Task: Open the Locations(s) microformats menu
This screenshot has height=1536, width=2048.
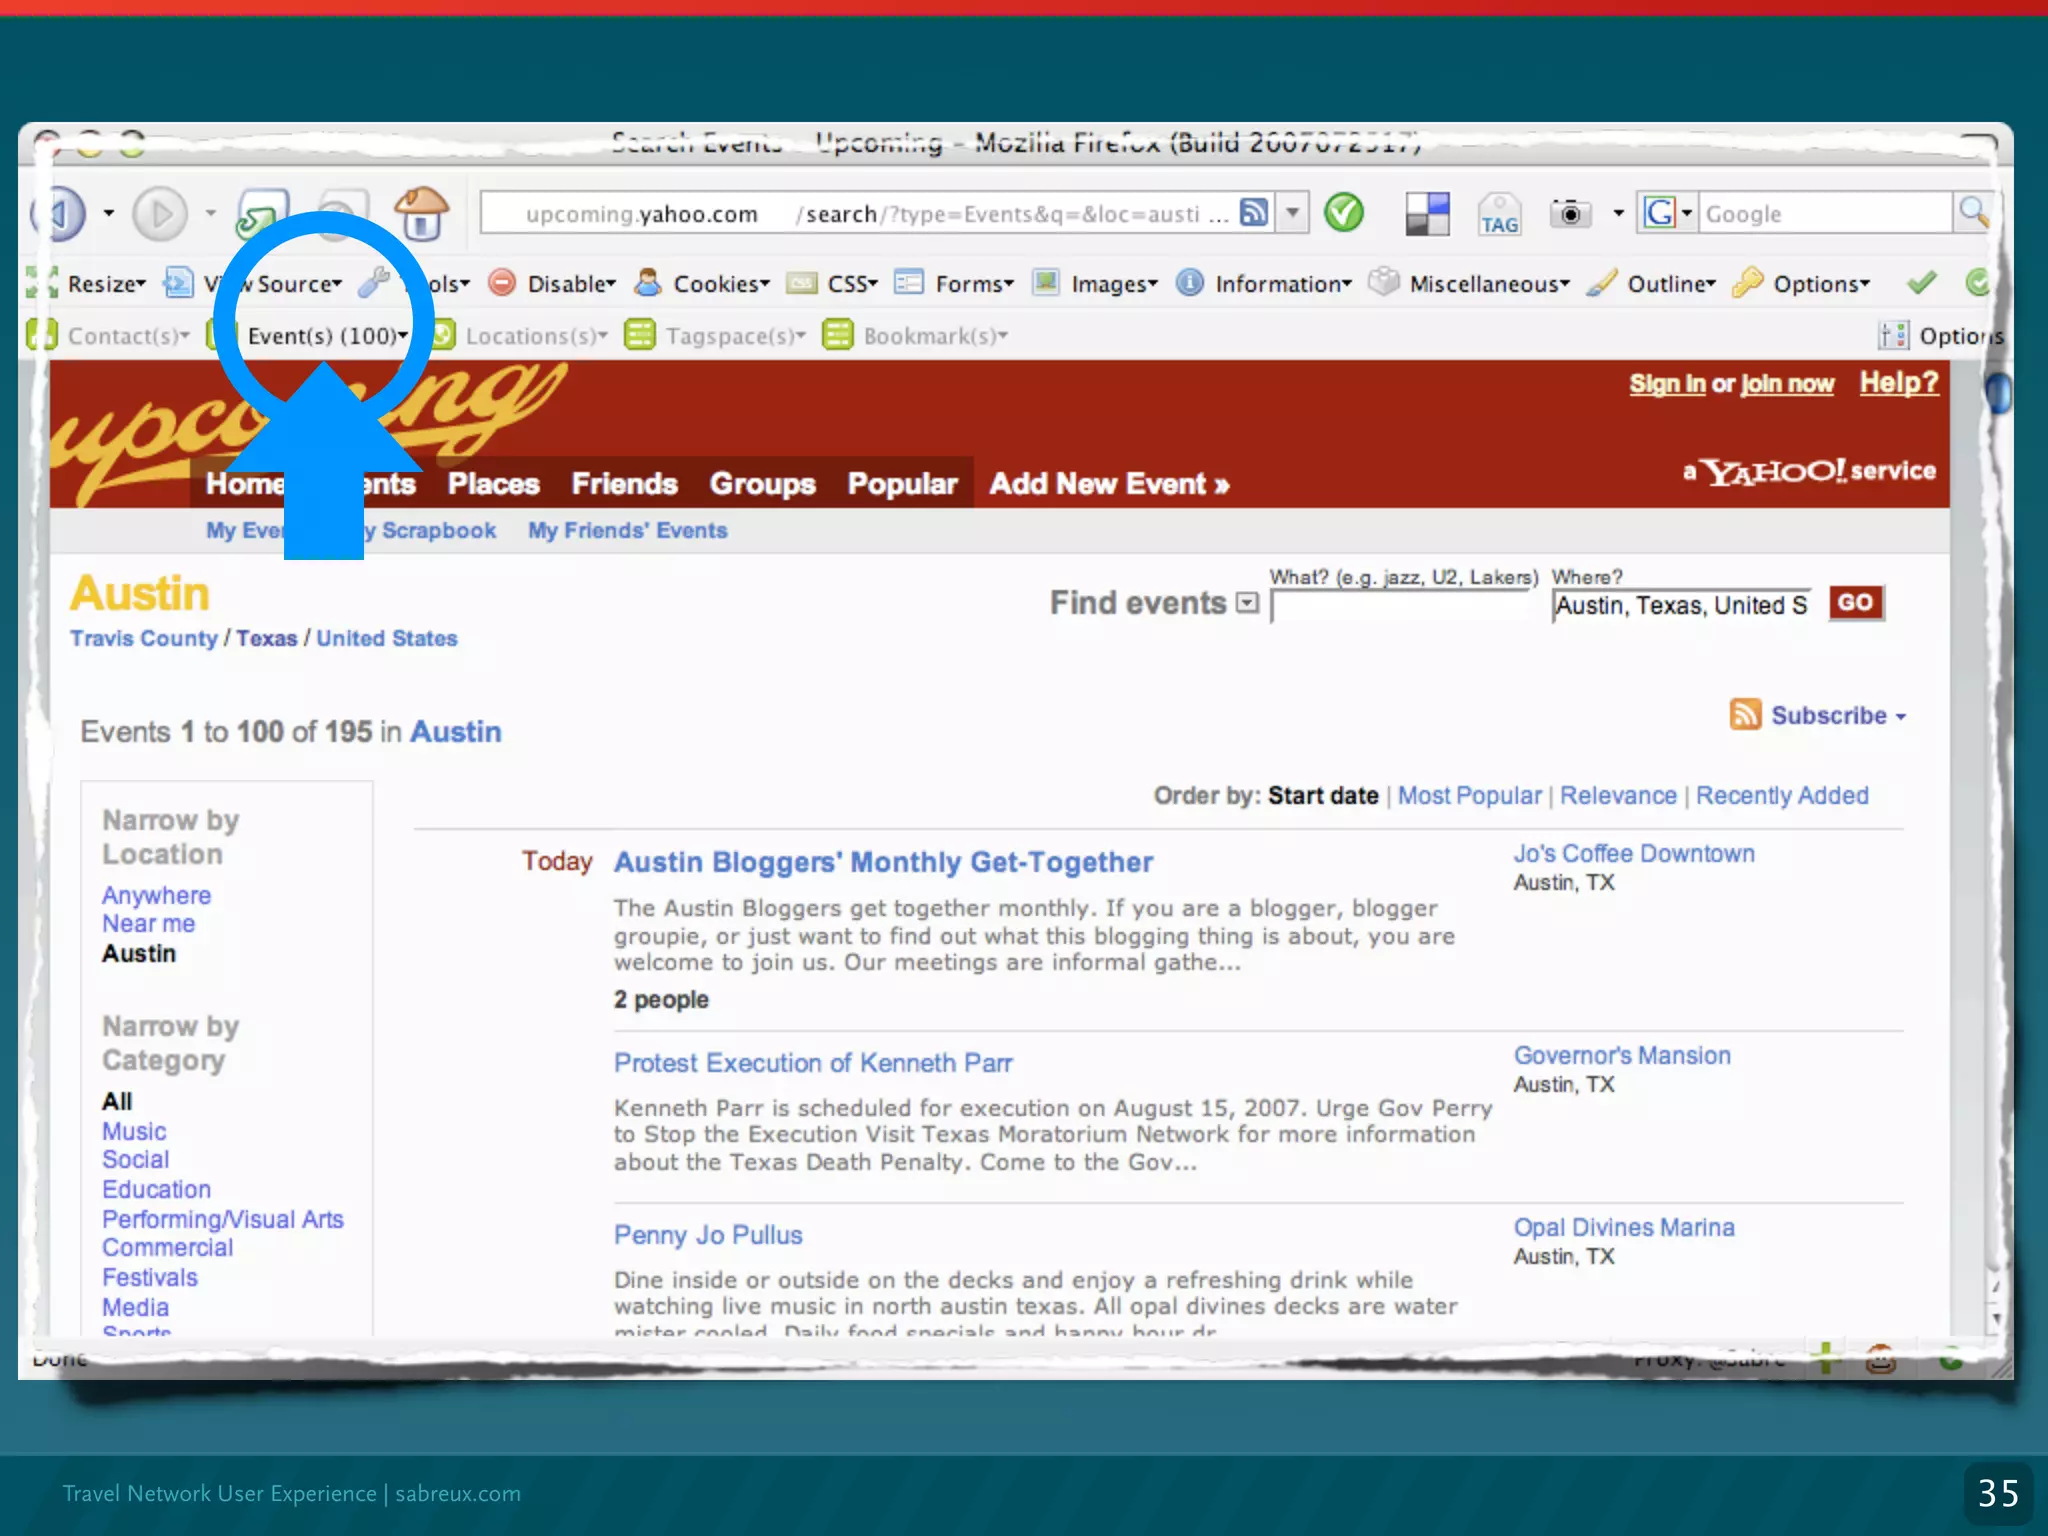Action: [x=520, y=336]
